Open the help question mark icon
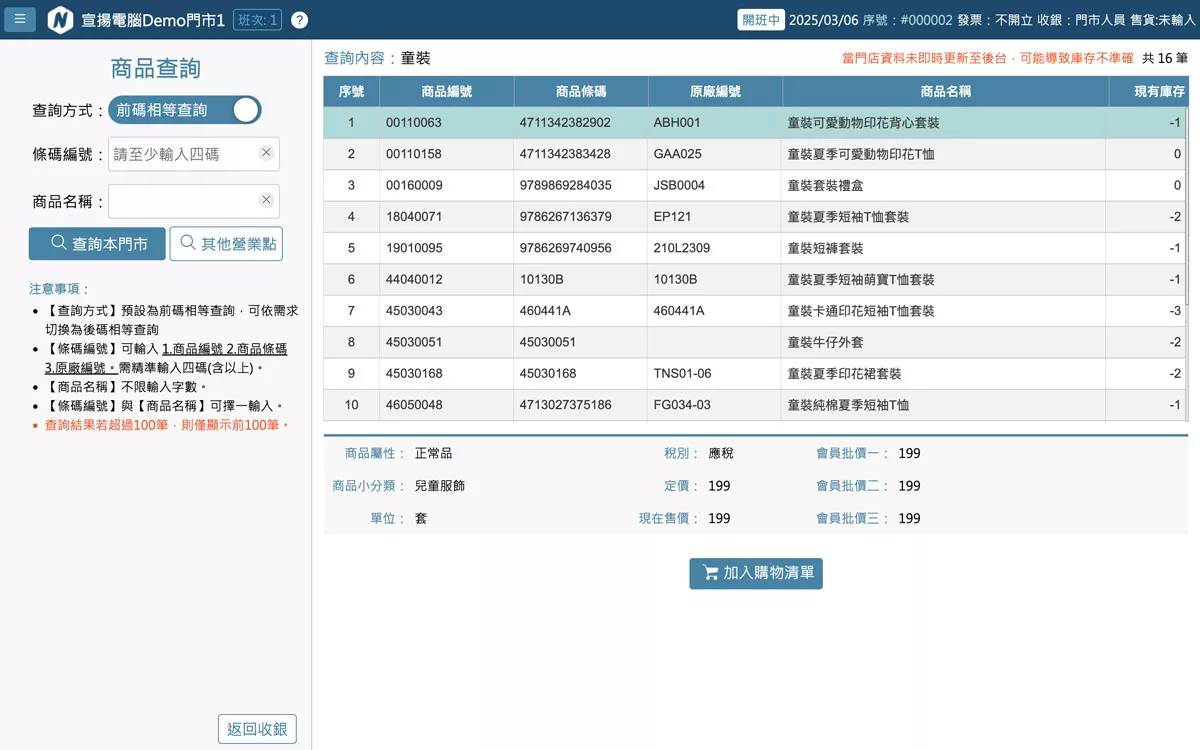The width and height of the screenshot is (1200, 750). (x=299, y=20)
